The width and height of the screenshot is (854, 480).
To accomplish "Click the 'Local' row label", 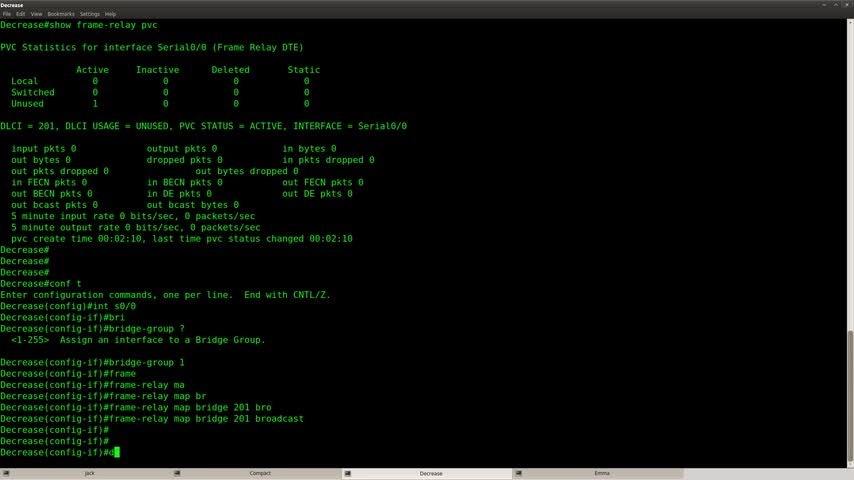I will (x=25, y=81).
